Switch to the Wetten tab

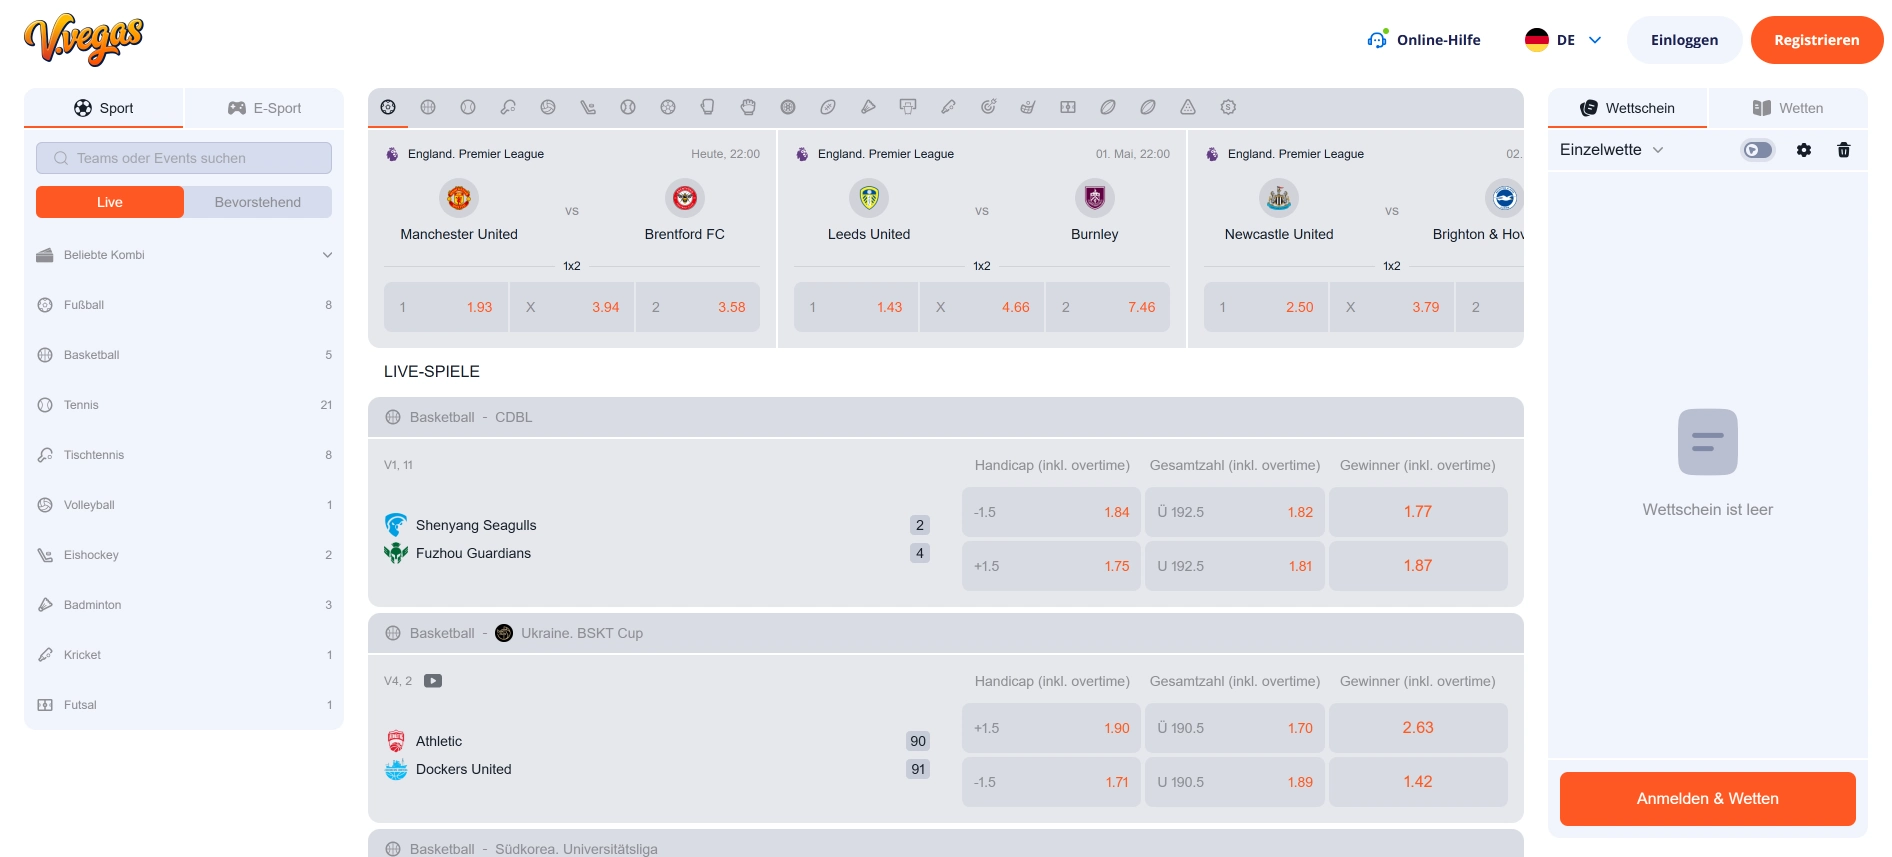[x=1788, y=108]
